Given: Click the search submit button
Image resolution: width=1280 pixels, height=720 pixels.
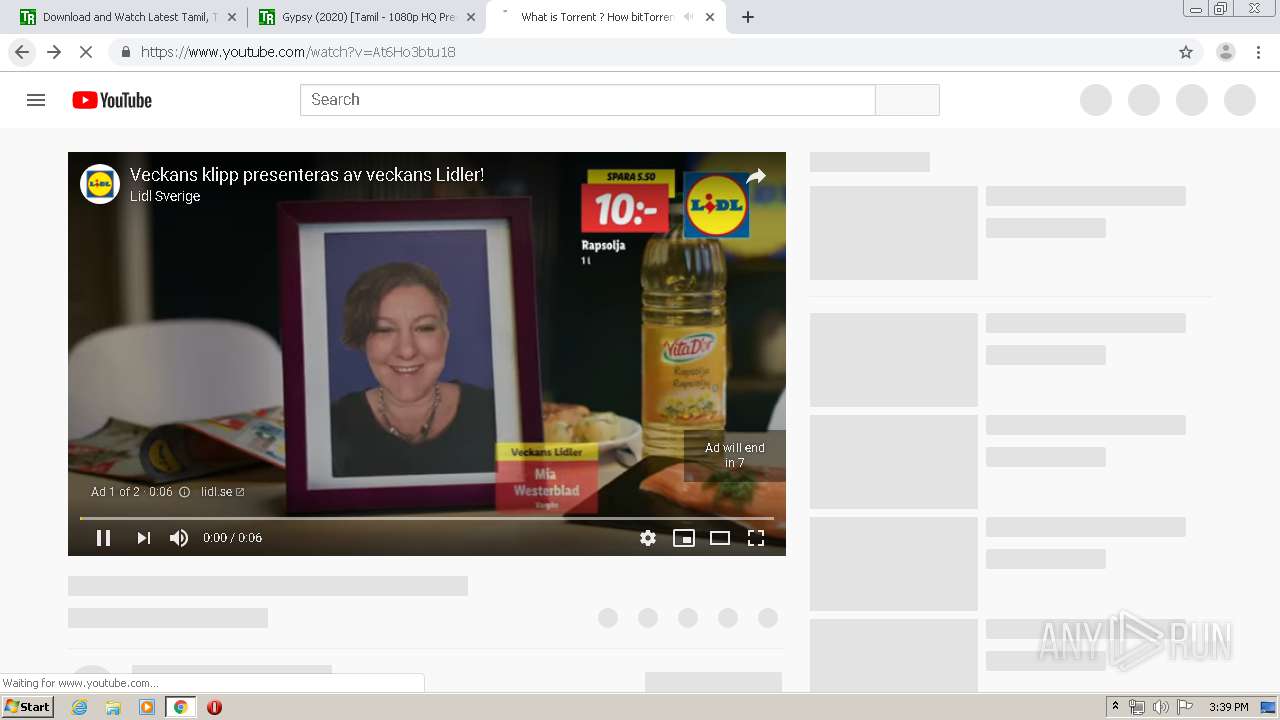Looking at the screenshot, I should [x=907, y=100].
